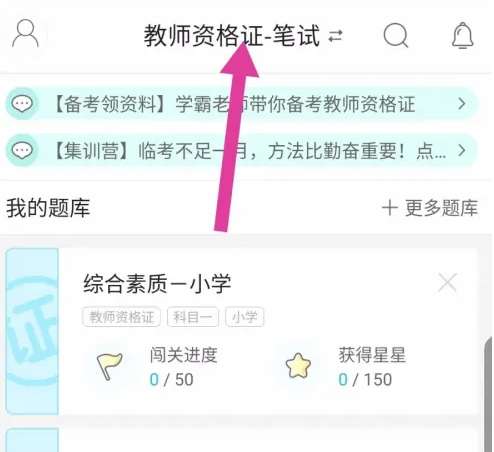This screenshot has width=494, height=452.
Task: Open the 教师资格证-笔试 exam switcher title
Action: click(x=232, y=36)
